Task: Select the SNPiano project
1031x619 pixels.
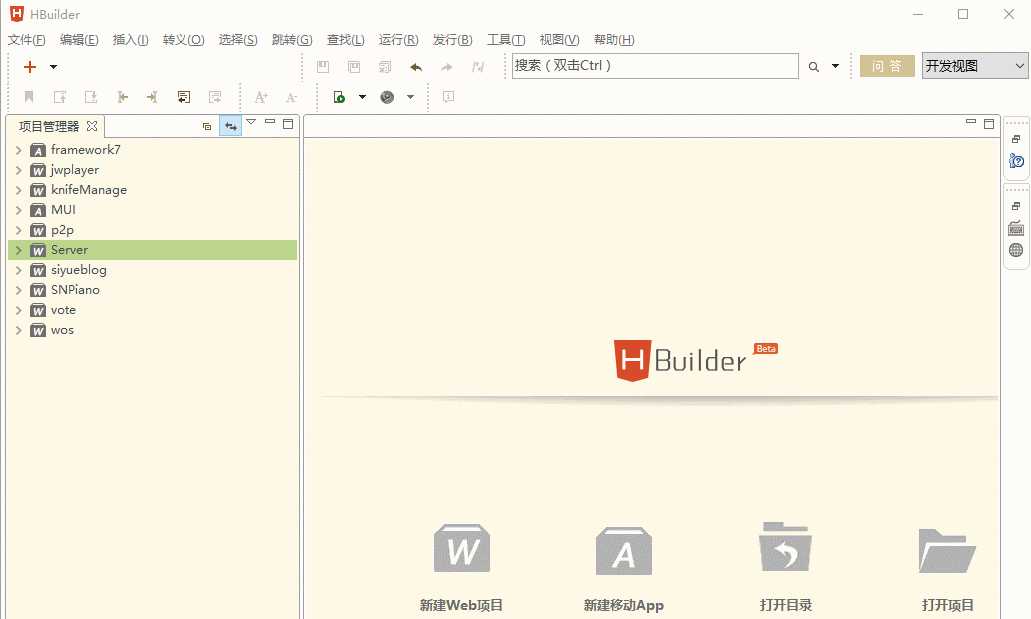Action: [x=76, y=290]
